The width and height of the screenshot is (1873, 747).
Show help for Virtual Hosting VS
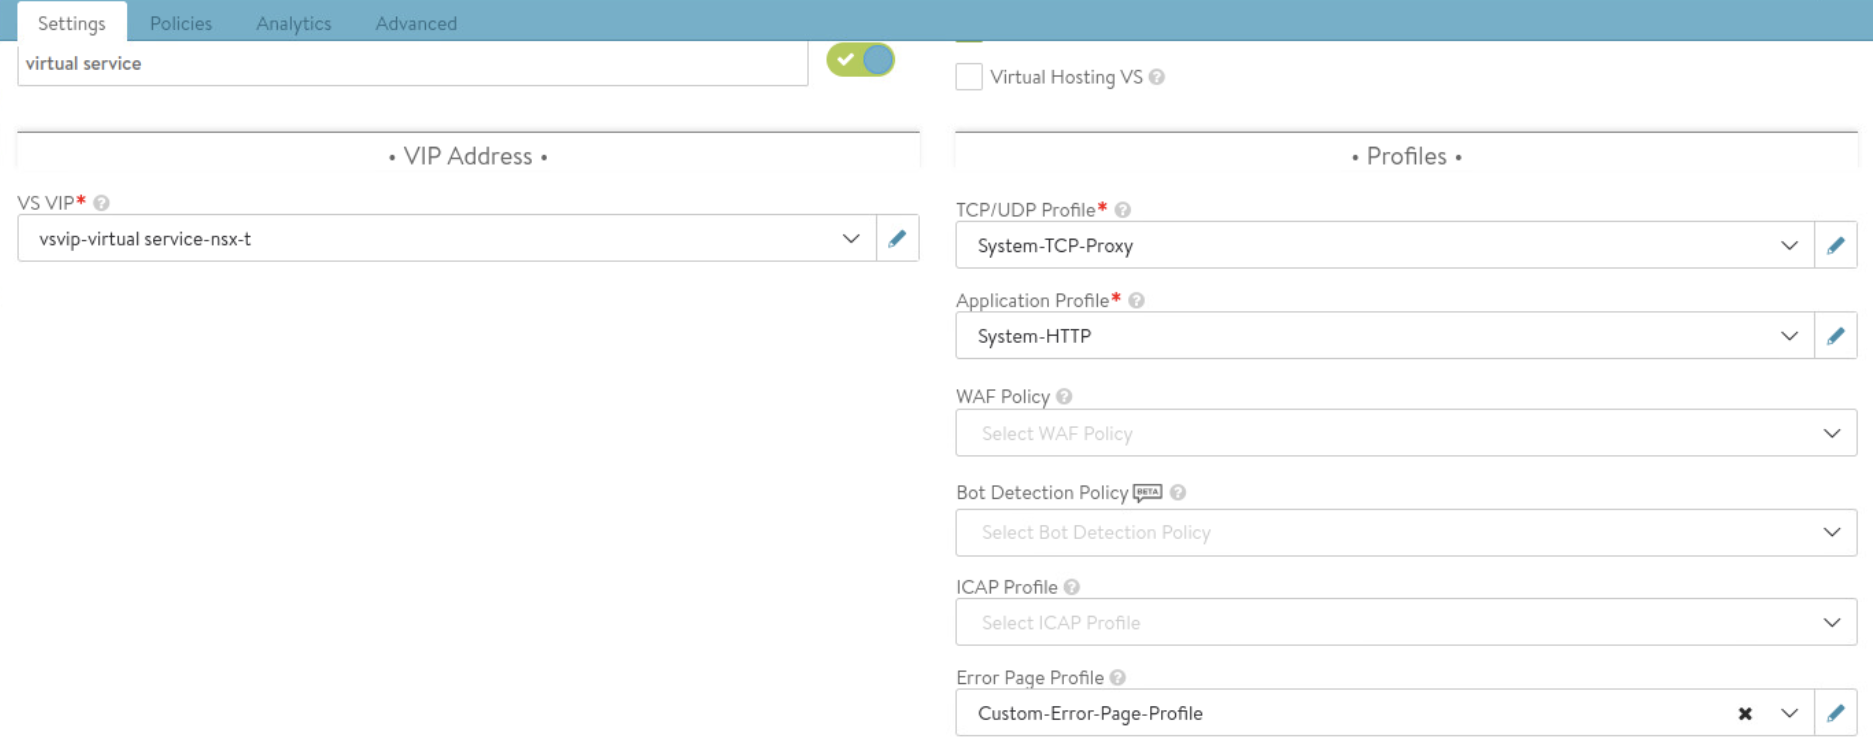pos(1157,77)
